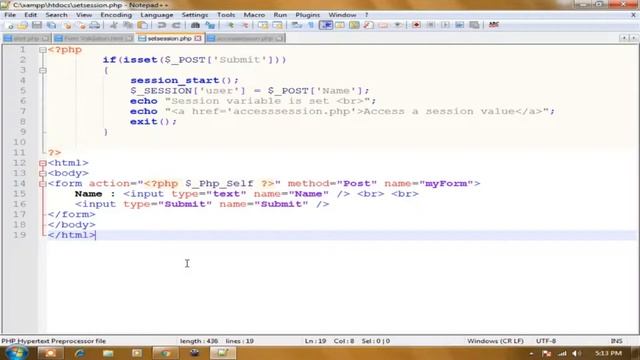The height and width of the screenshot is (360, 640).
Task: Click the Print toolbar icon
Action: (x=95, y=25)
